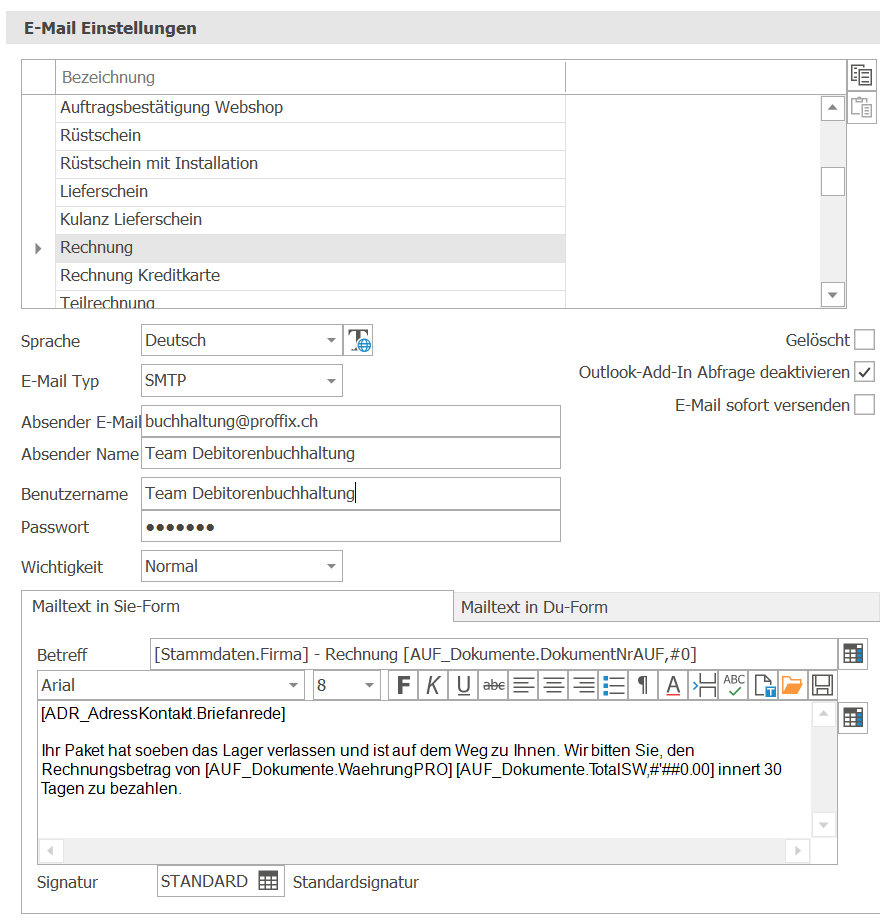890x923 pixels.
Task: Toggle italic (K) formatting
Action: click(x=433, y=685)
